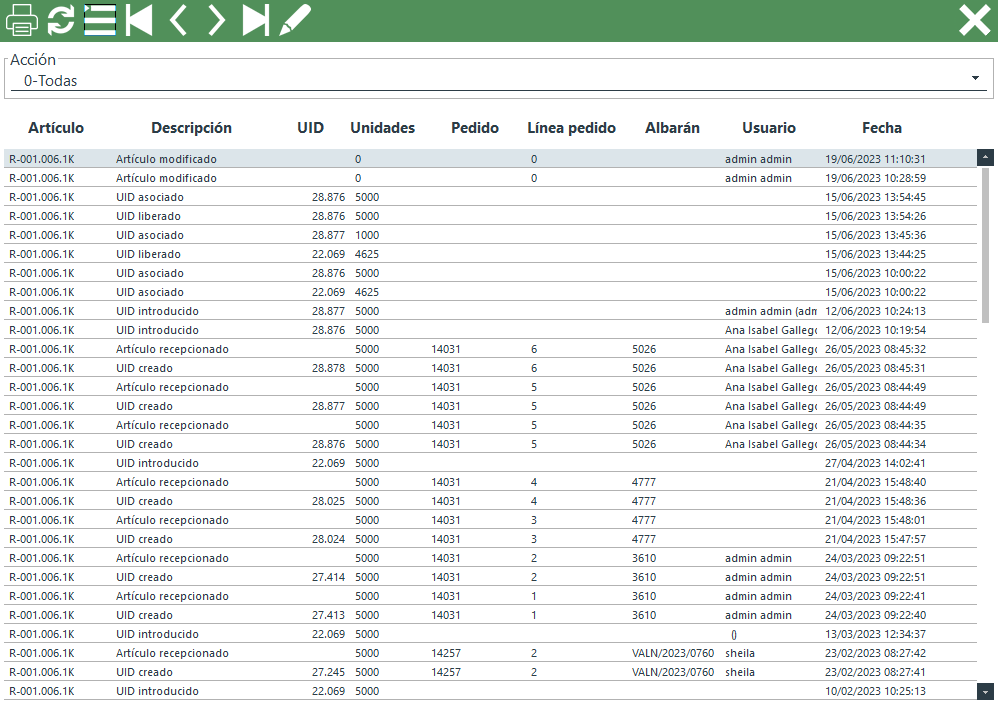This screenshot has height=723, width=998.
Task: Jump to the last record
Action: 256,20
